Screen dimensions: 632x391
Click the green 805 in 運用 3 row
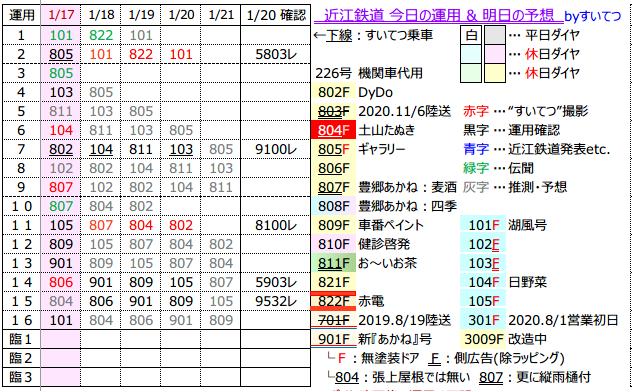click(61, 73)
